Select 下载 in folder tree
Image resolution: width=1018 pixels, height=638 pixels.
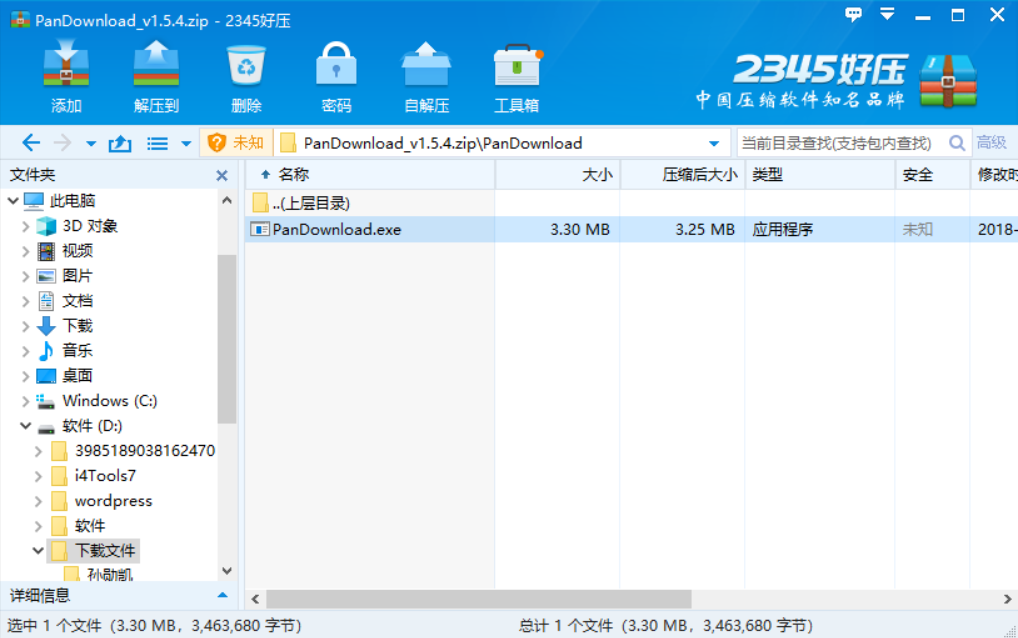tap(77, 326)
